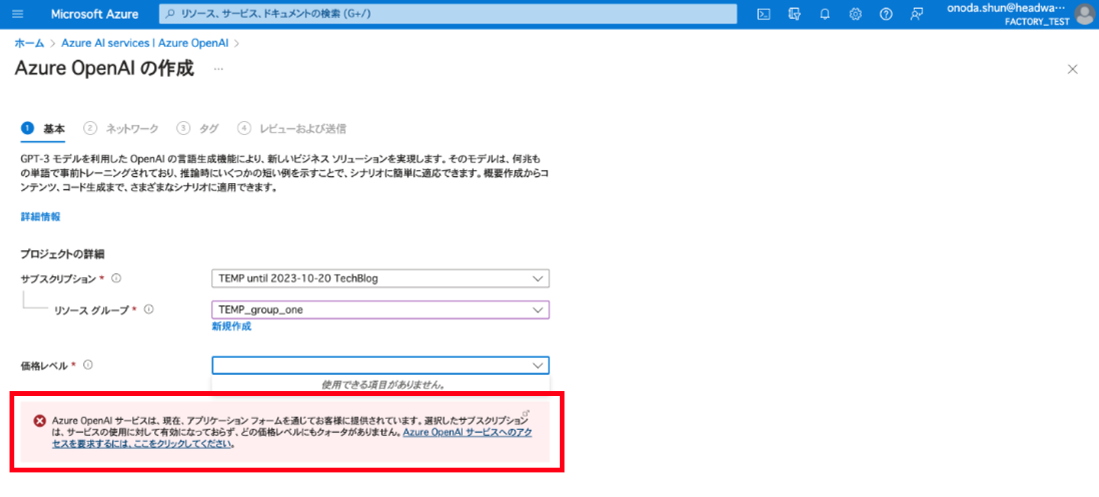Click the 使用できる項目がありません message
The image size is (1099, 497).
383,384
